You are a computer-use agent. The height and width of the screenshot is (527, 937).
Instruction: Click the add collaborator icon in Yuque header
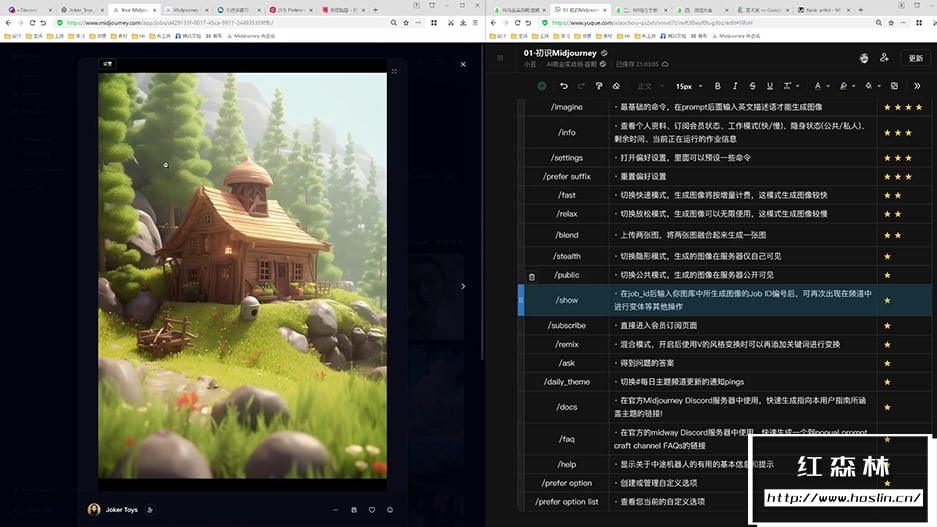pyautogui.click(x=884, y=57)
